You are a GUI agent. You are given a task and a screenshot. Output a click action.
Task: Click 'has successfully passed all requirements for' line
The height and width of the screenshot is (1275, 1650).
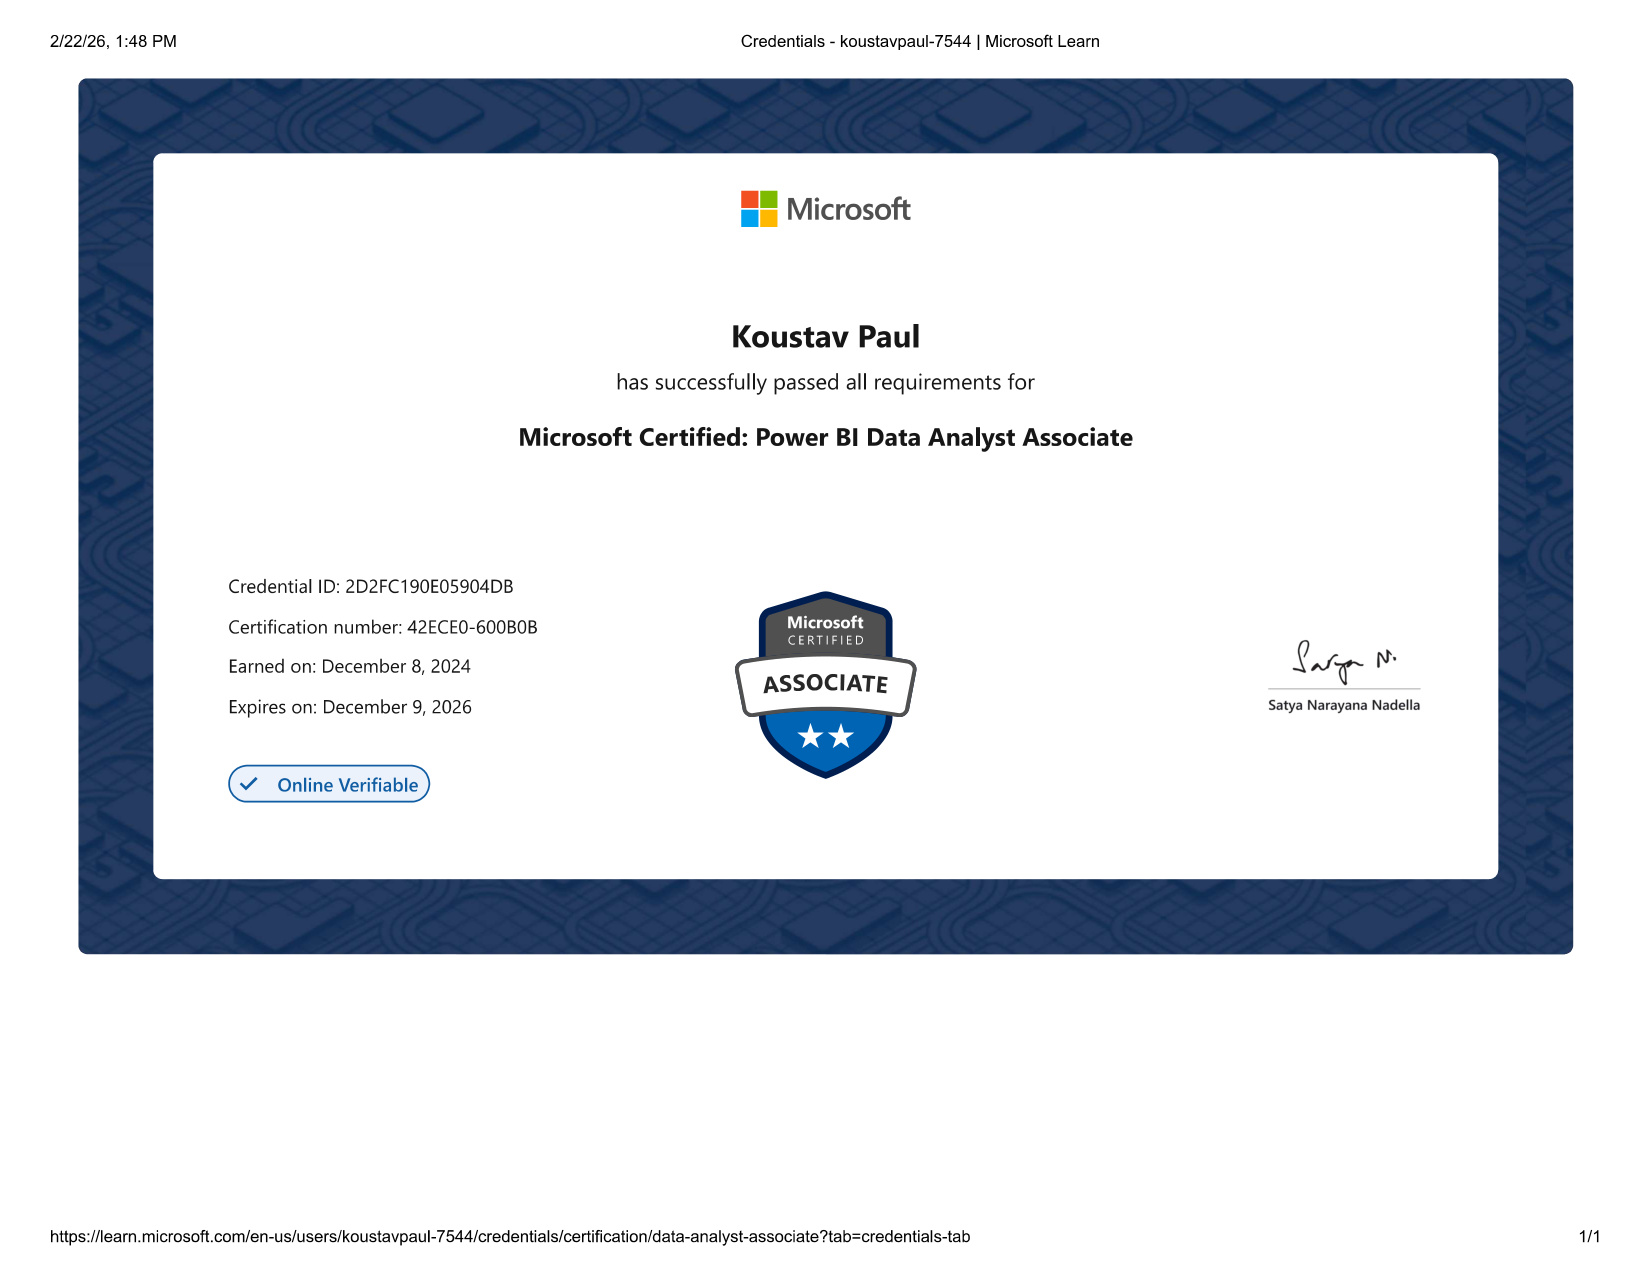pos(826,382)
